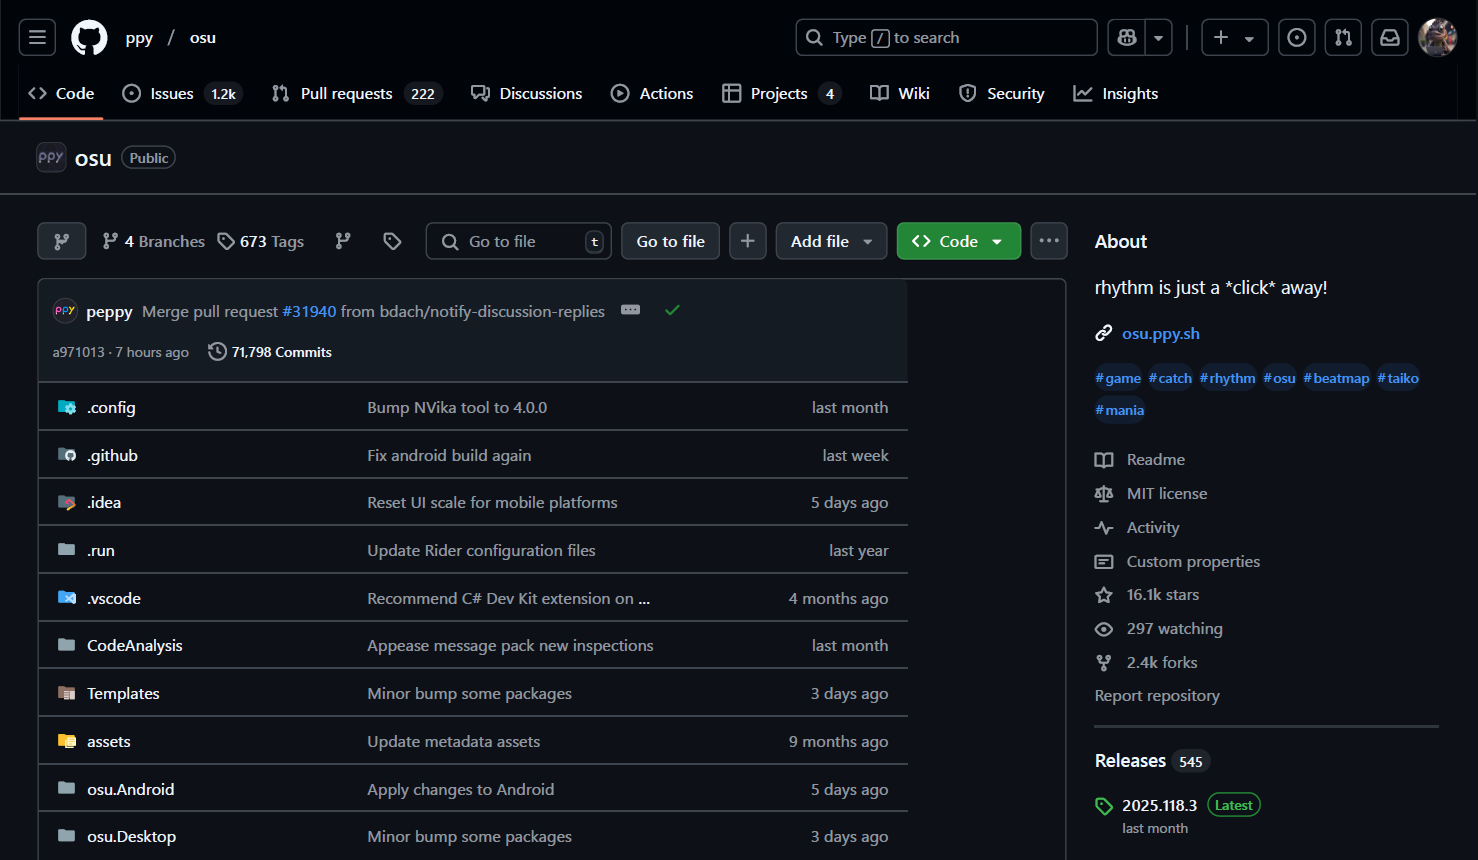Image resolution: width=1478 pixels, height=860 pixels.
Task: View the Projects tab
Action: pos(780,93)
